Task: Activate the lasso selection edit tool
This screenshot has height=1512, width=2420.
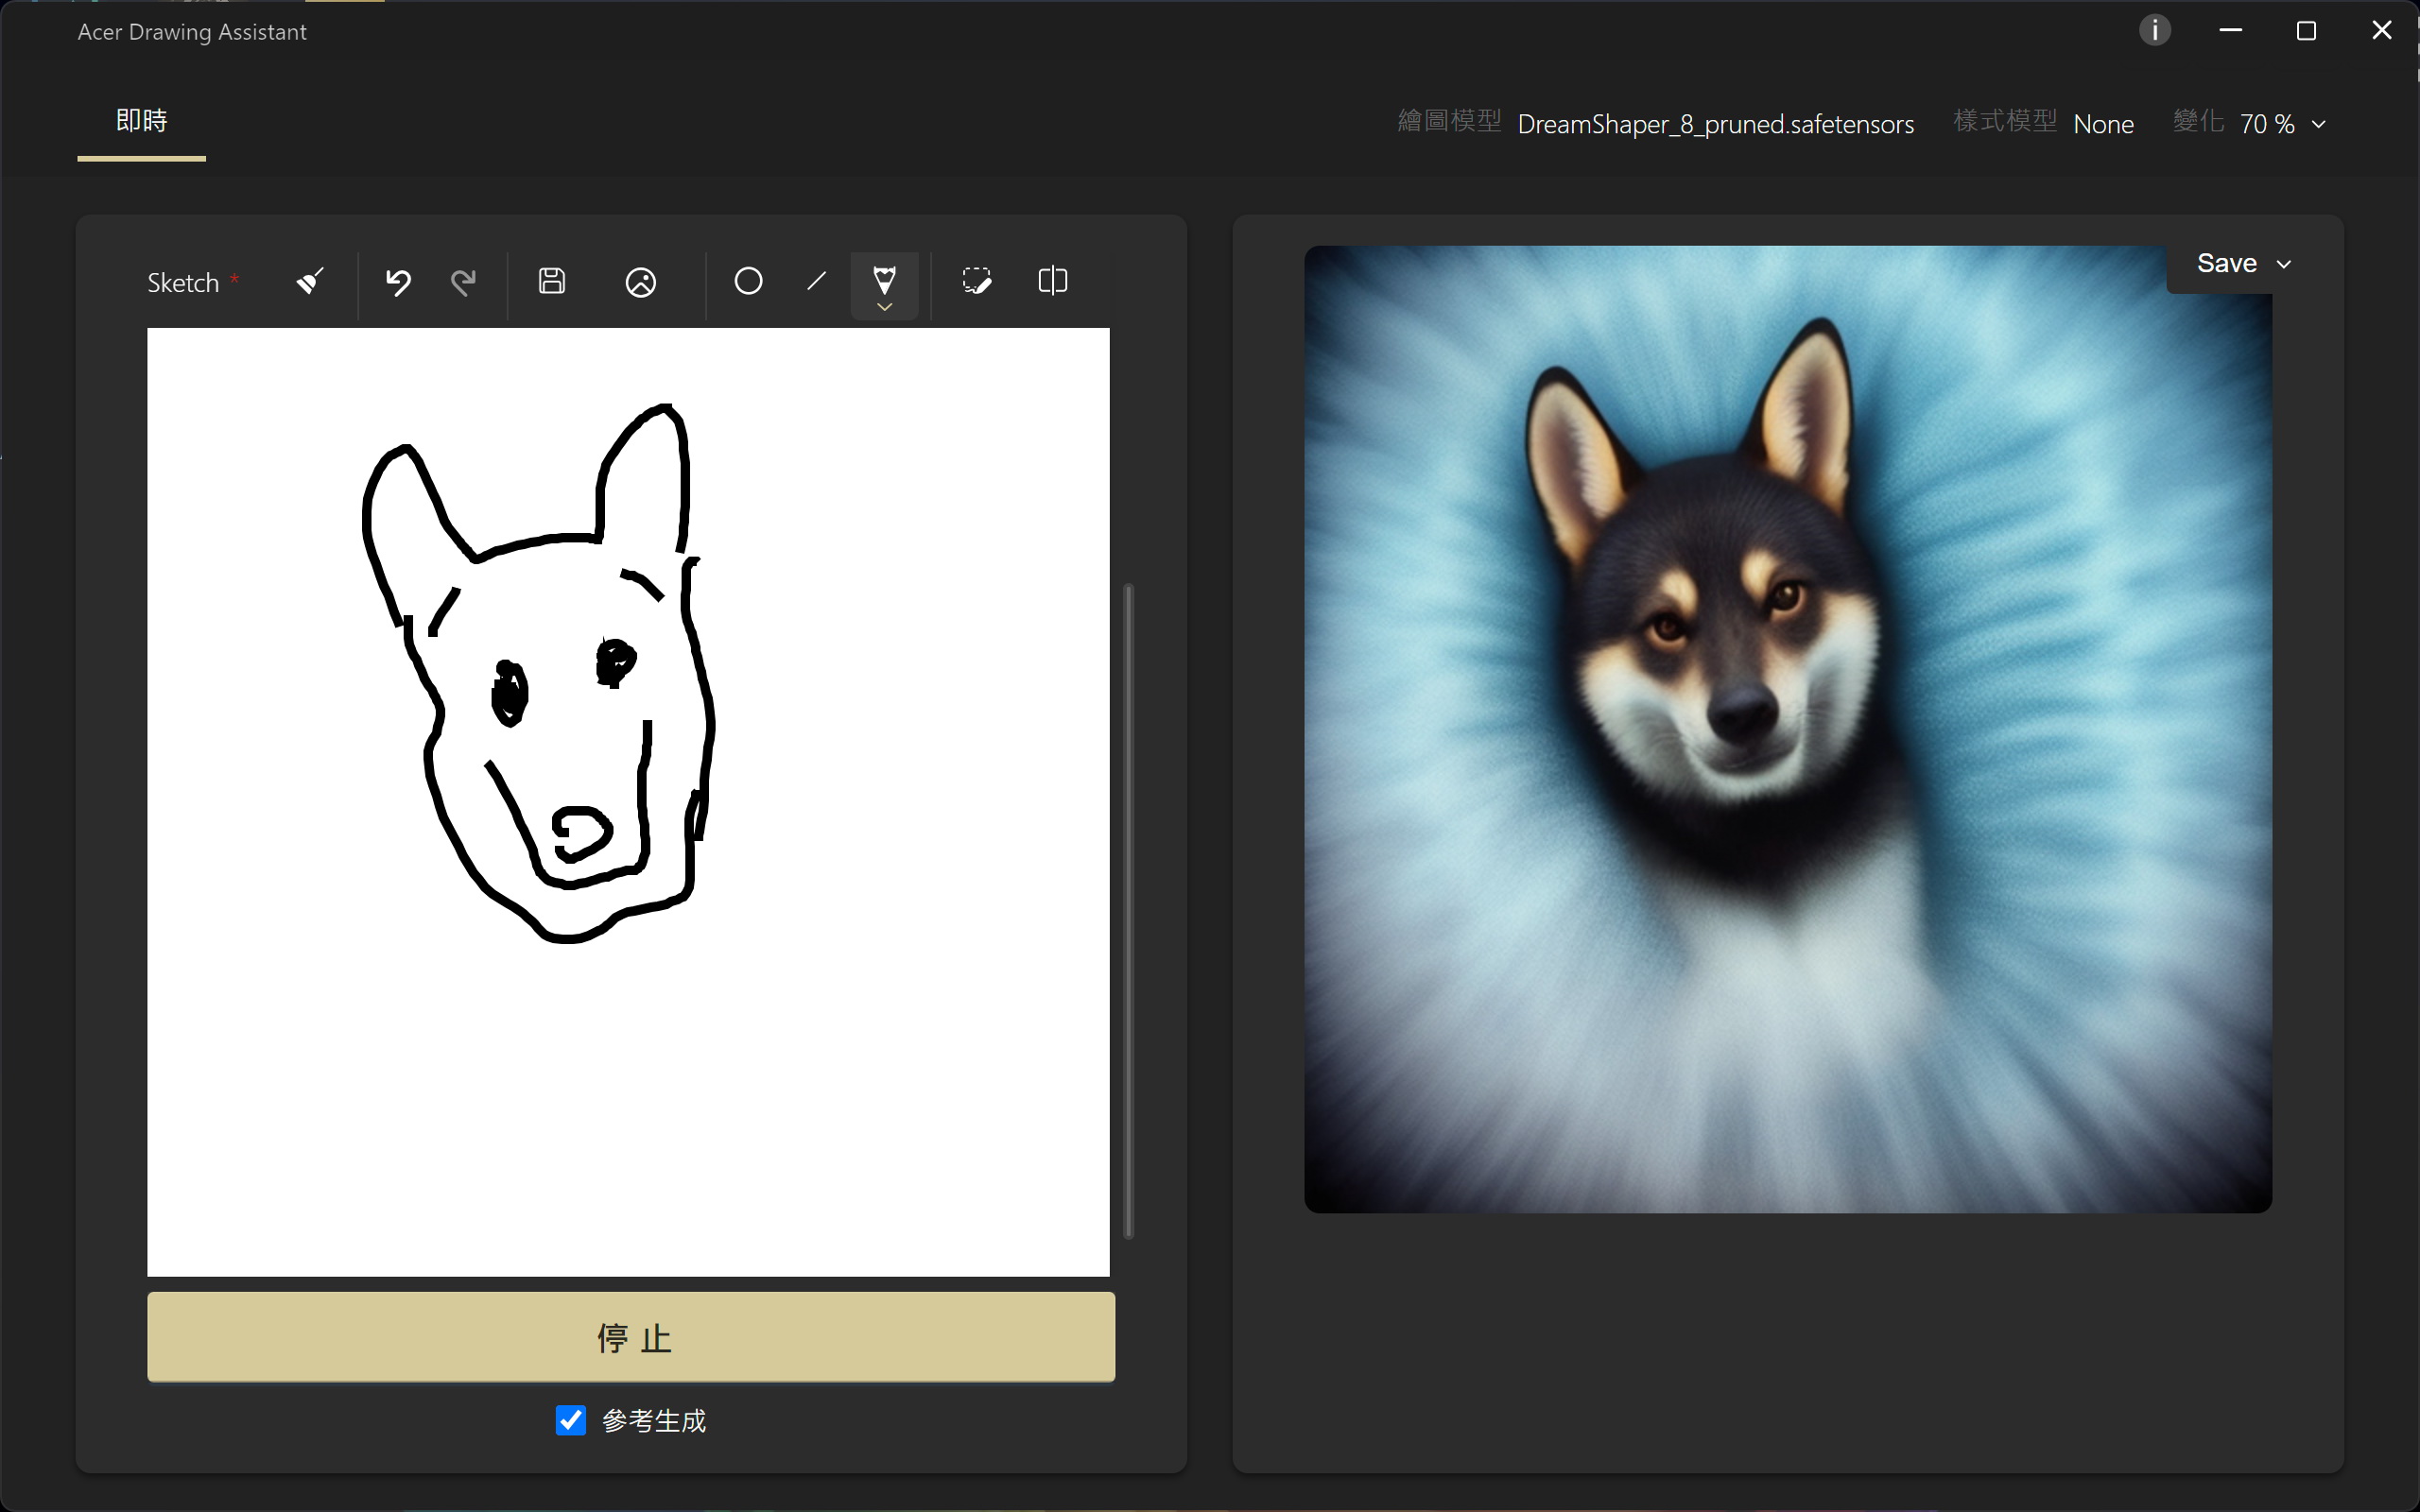Action: (x=976, y=282)
